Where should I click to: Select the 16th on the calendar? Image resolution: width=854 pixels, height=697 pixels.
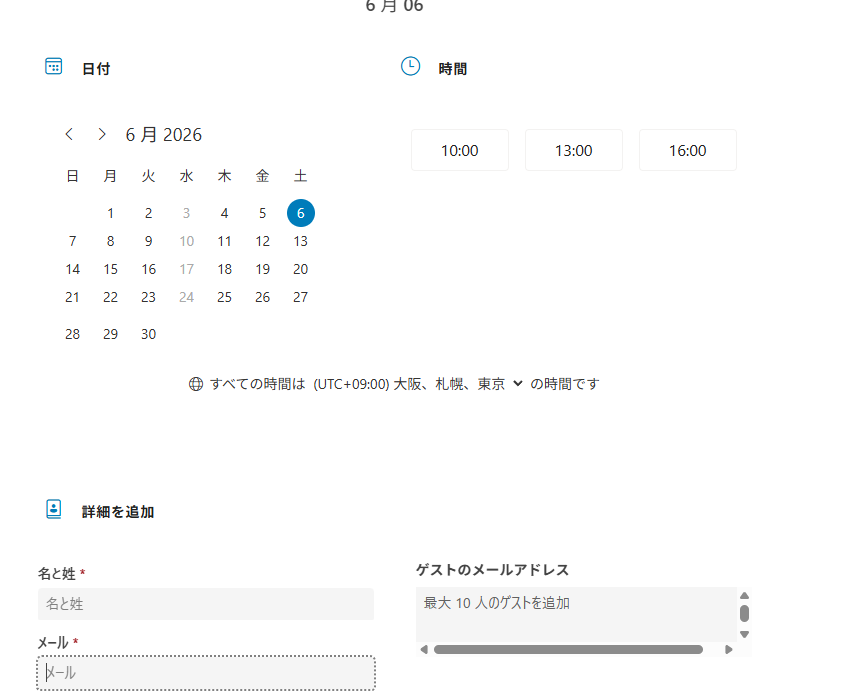[x=149, y=269]
